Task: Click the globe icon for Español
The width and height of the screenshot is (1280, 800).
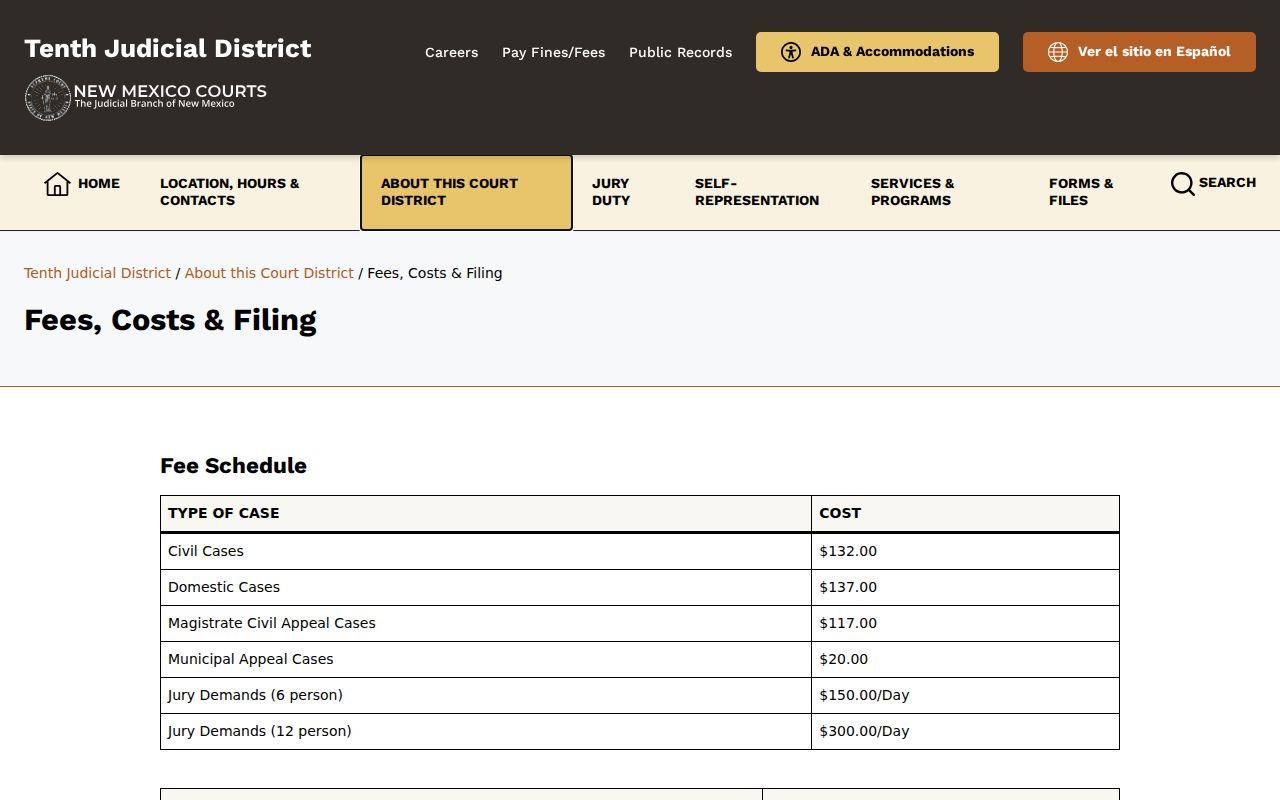Action: pos(1058,52)
